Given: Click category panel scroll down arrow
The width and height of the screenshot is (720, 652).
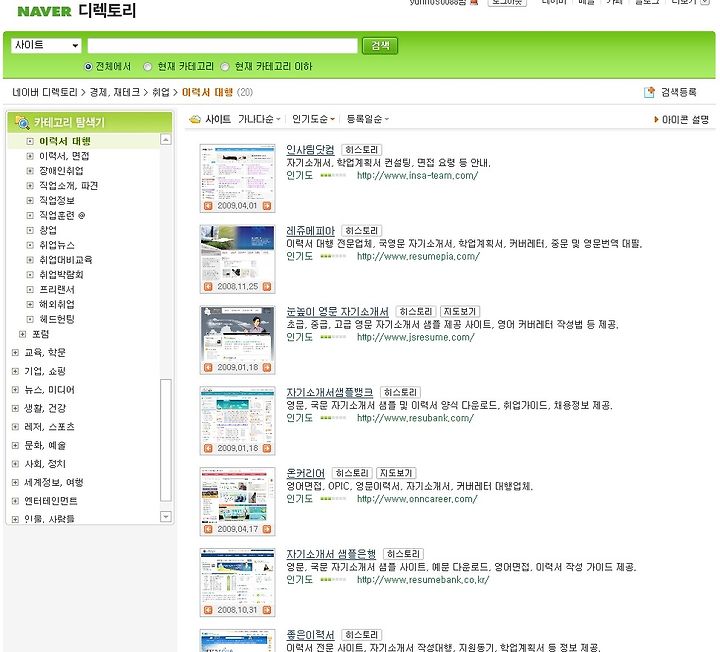Looking at the screenshot, I should tap(166, 517).
